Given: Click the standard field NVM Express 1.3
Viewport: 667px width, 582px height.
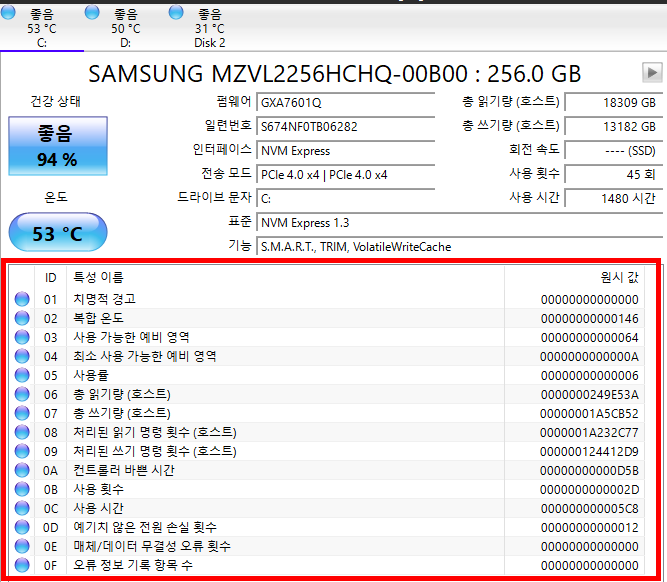Looking at the screenshot, I should pyautogui.click(x=459, y=223).
